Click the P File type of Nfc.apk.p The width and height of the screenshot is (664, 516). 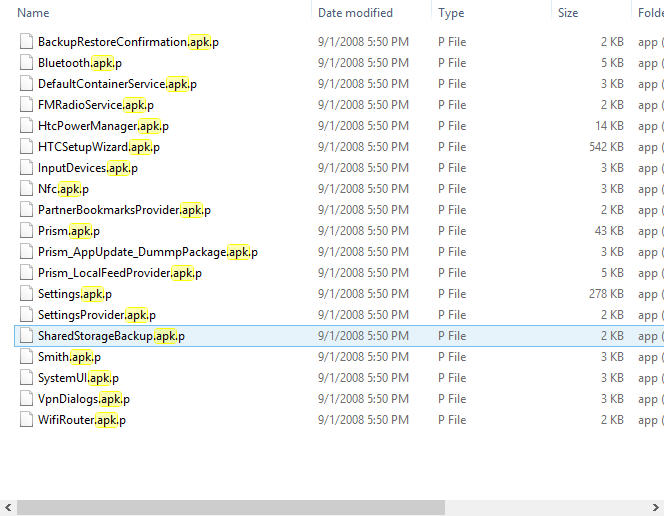coord(452,189)
